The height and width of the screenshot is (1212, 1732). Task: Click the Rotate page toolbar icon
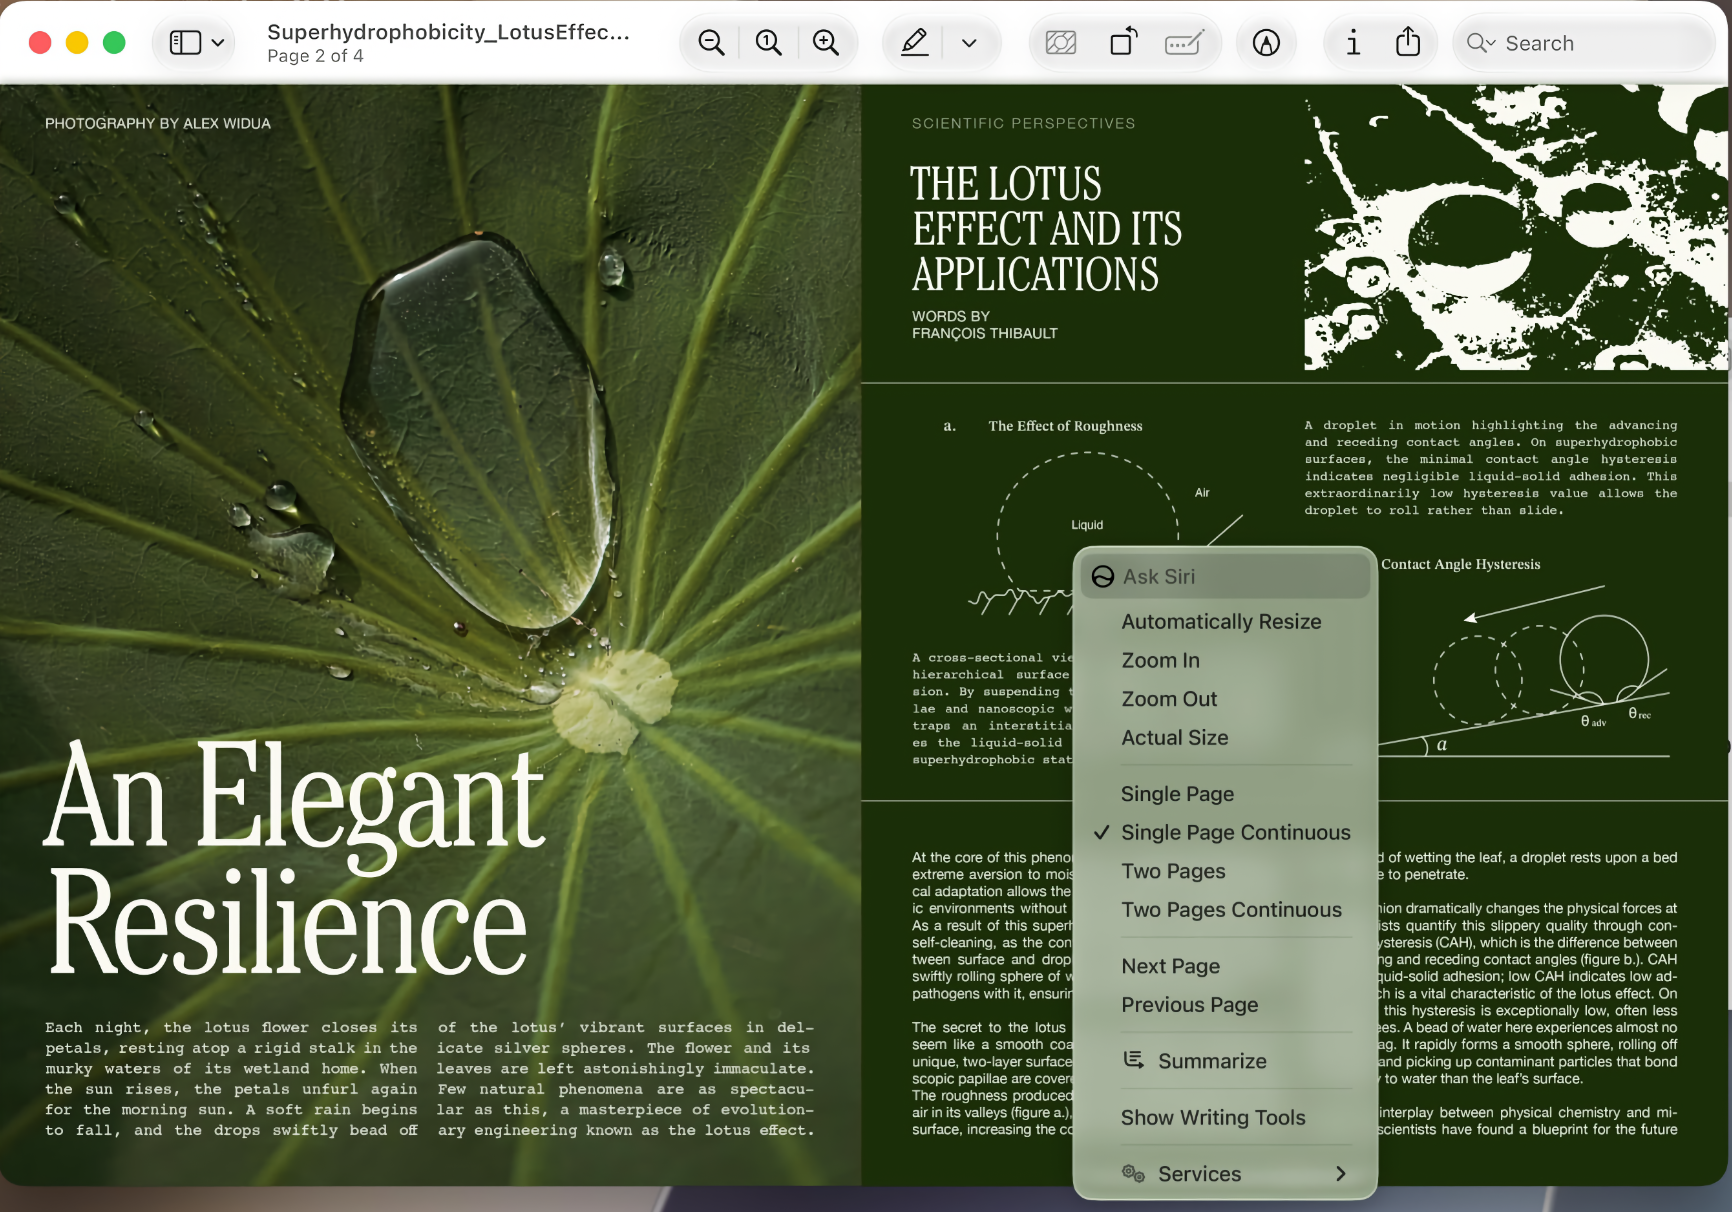(1123, 43)
